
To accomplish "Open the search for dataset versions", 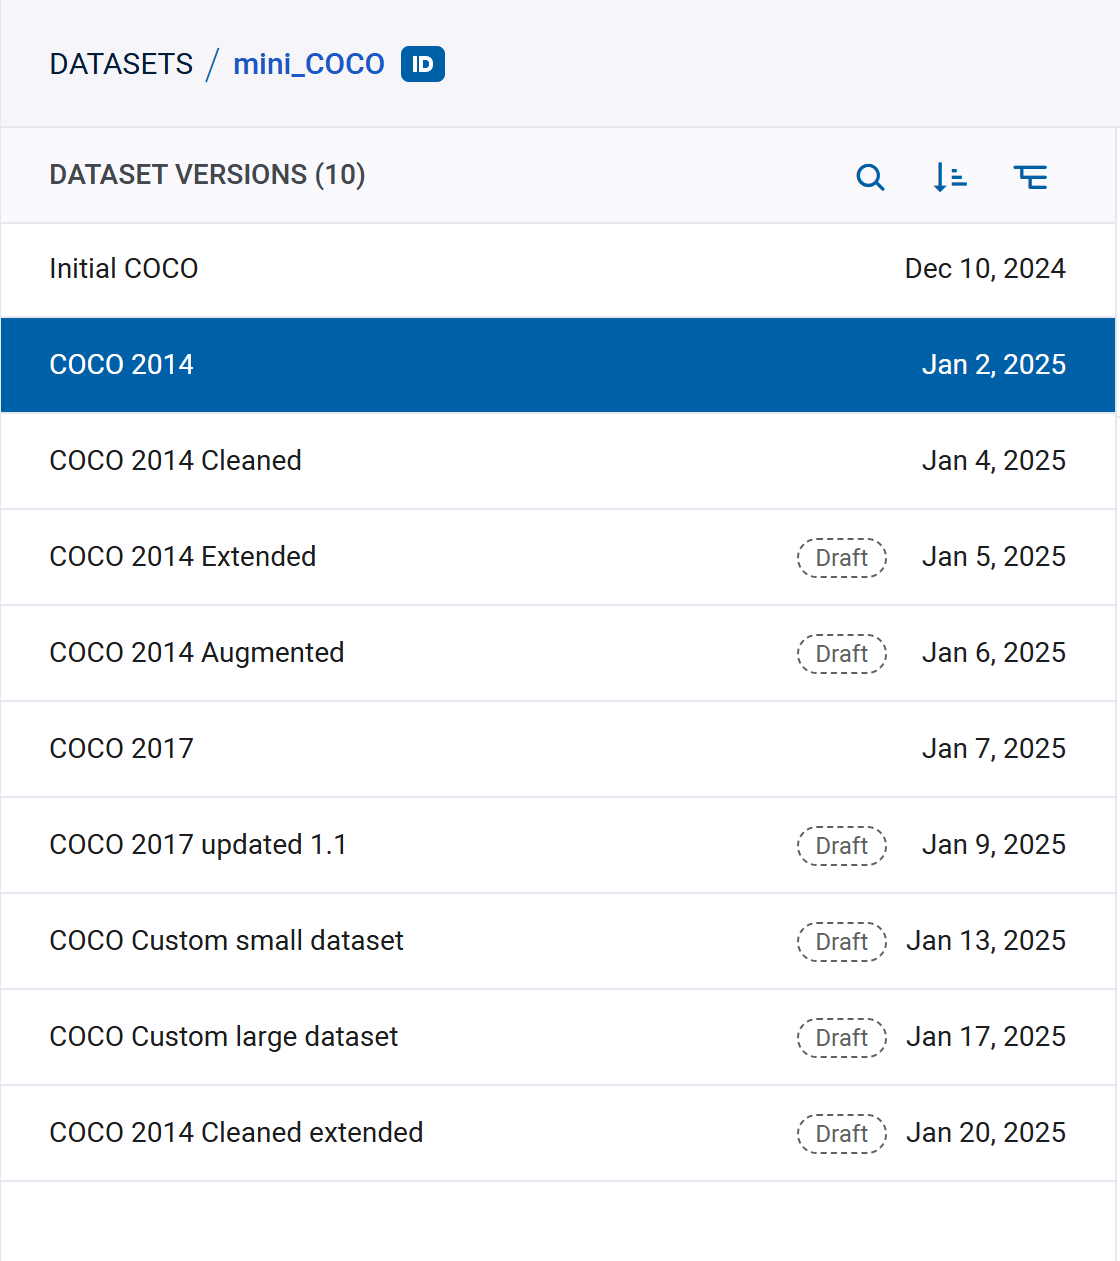I will pyautogui.click(x=870, y=177).
